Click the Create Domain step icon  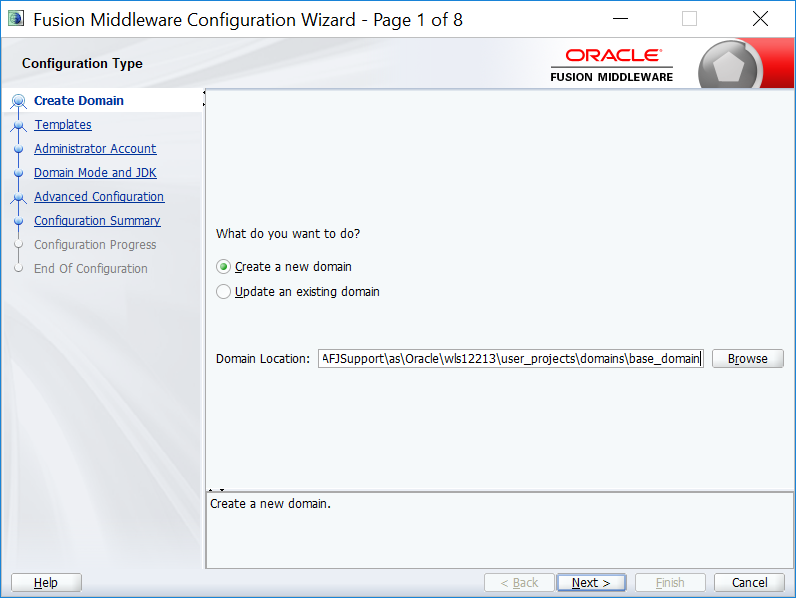point(18,101)
